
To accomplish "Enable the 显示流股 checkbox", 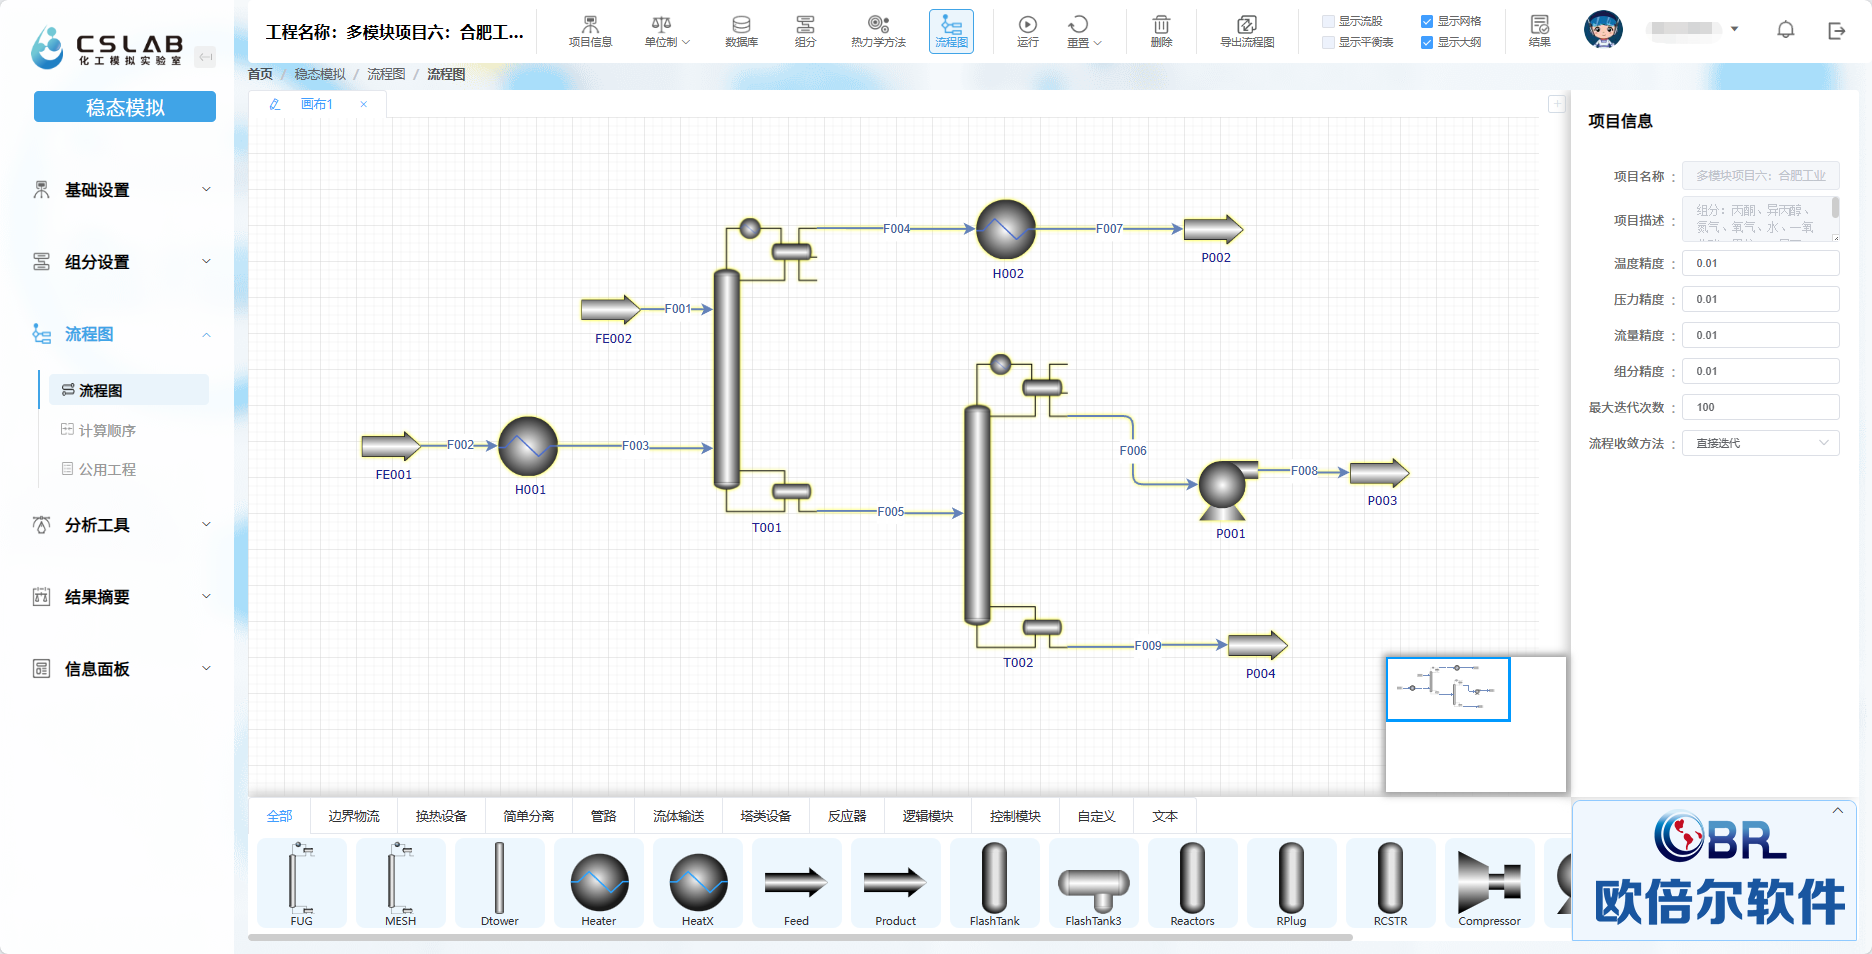I will coord(1328,21).
